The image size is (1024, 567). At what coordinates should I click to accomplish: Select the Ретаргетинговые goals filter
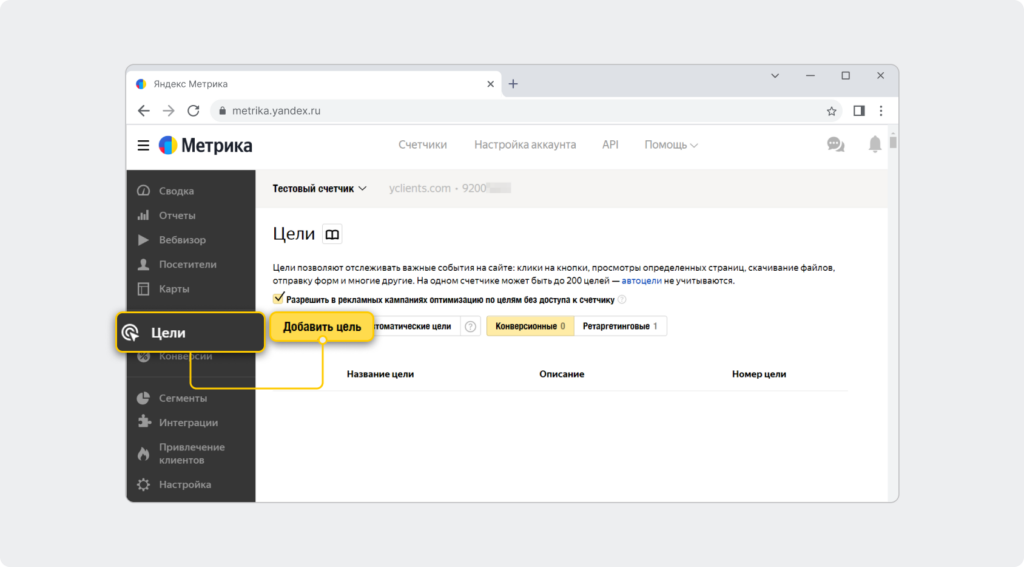pyautogui.click(x=620, y=326)
